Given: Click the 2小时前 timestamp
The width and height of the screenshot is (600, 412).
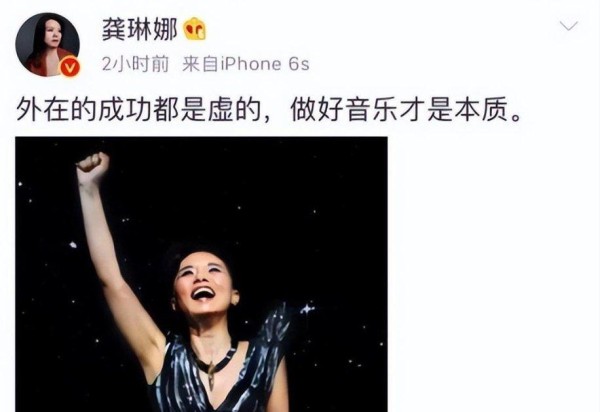Looking at the screenshot, I should click(x=135, y=64).
